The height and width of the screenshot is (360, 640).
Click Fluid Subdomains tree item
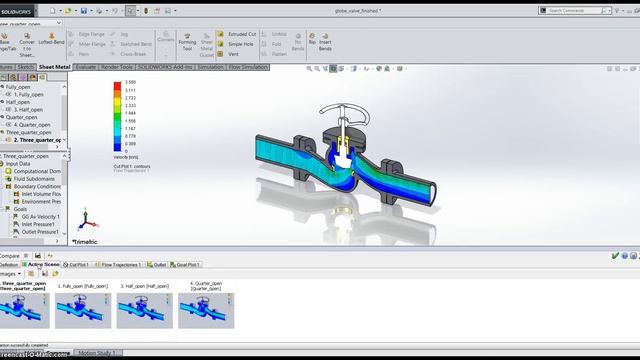pyautogui.click(x=30, y=179)
